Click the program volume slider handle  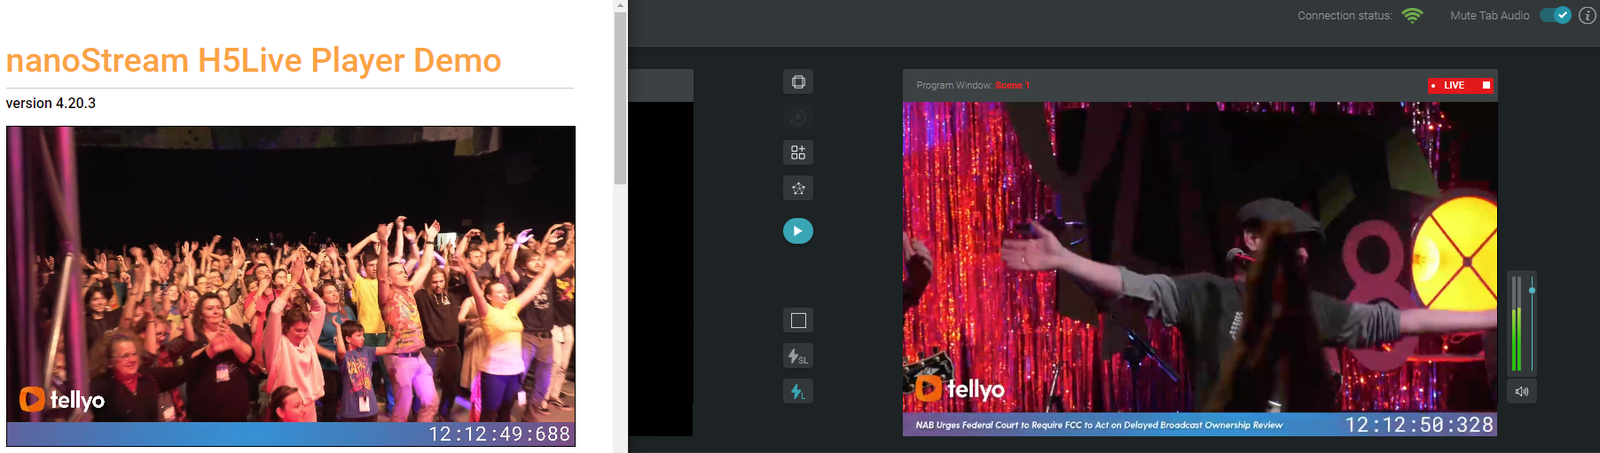pos(1532,290)
